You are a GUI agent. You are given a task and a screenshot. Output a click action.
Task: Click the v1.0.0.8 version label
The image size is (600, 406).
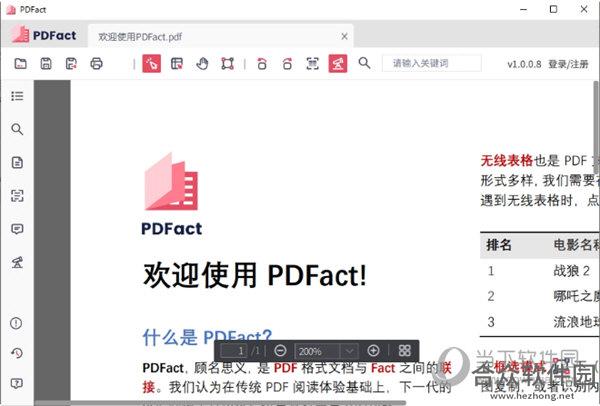point(524,64)
